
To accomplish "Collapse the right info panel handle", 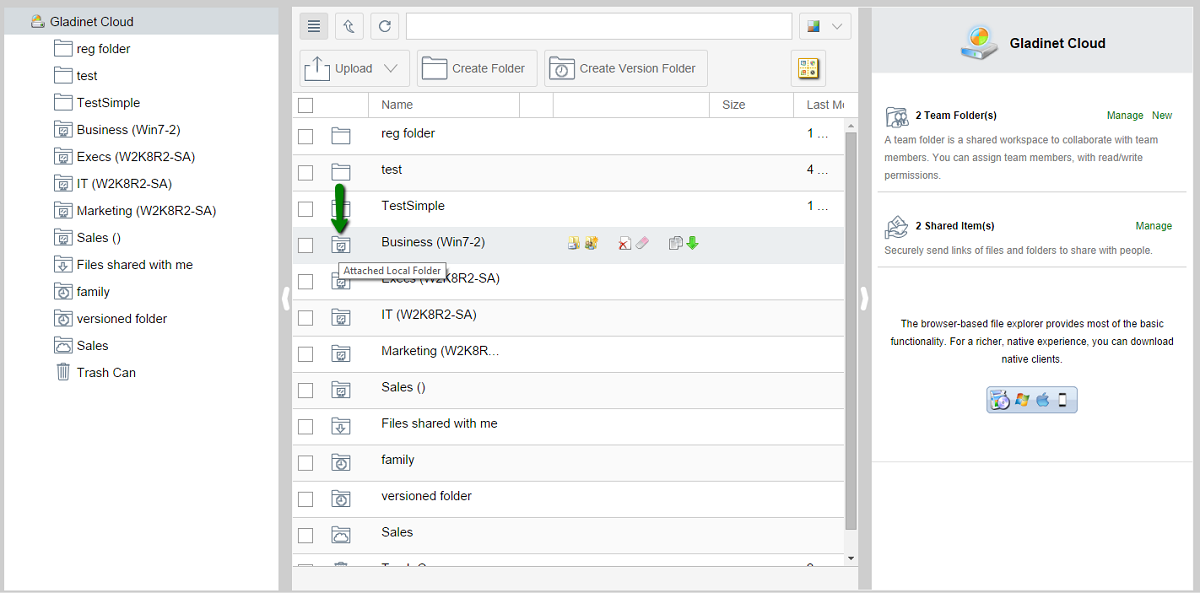I will [x=865, y=298].
